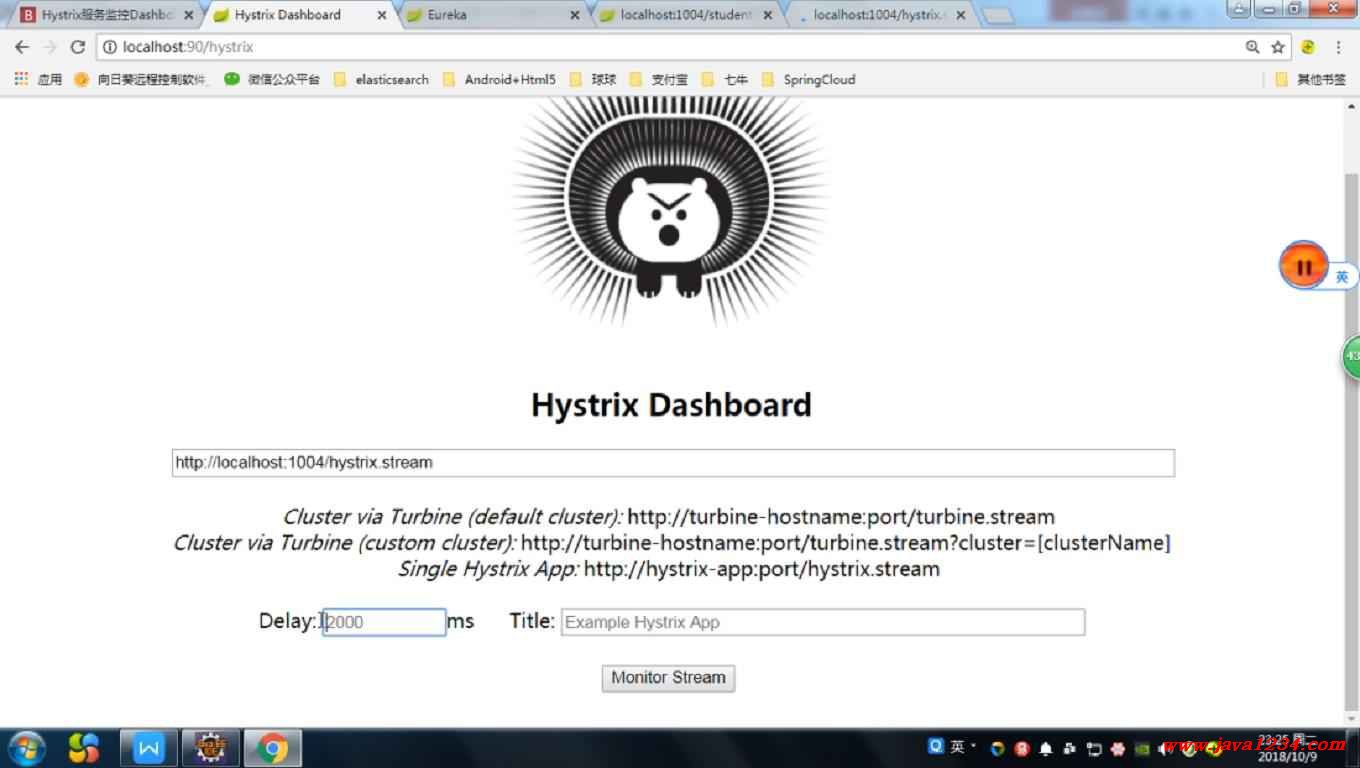Click the Chrome icon in taskbar

pyautogui.click(x=271, y=748)
